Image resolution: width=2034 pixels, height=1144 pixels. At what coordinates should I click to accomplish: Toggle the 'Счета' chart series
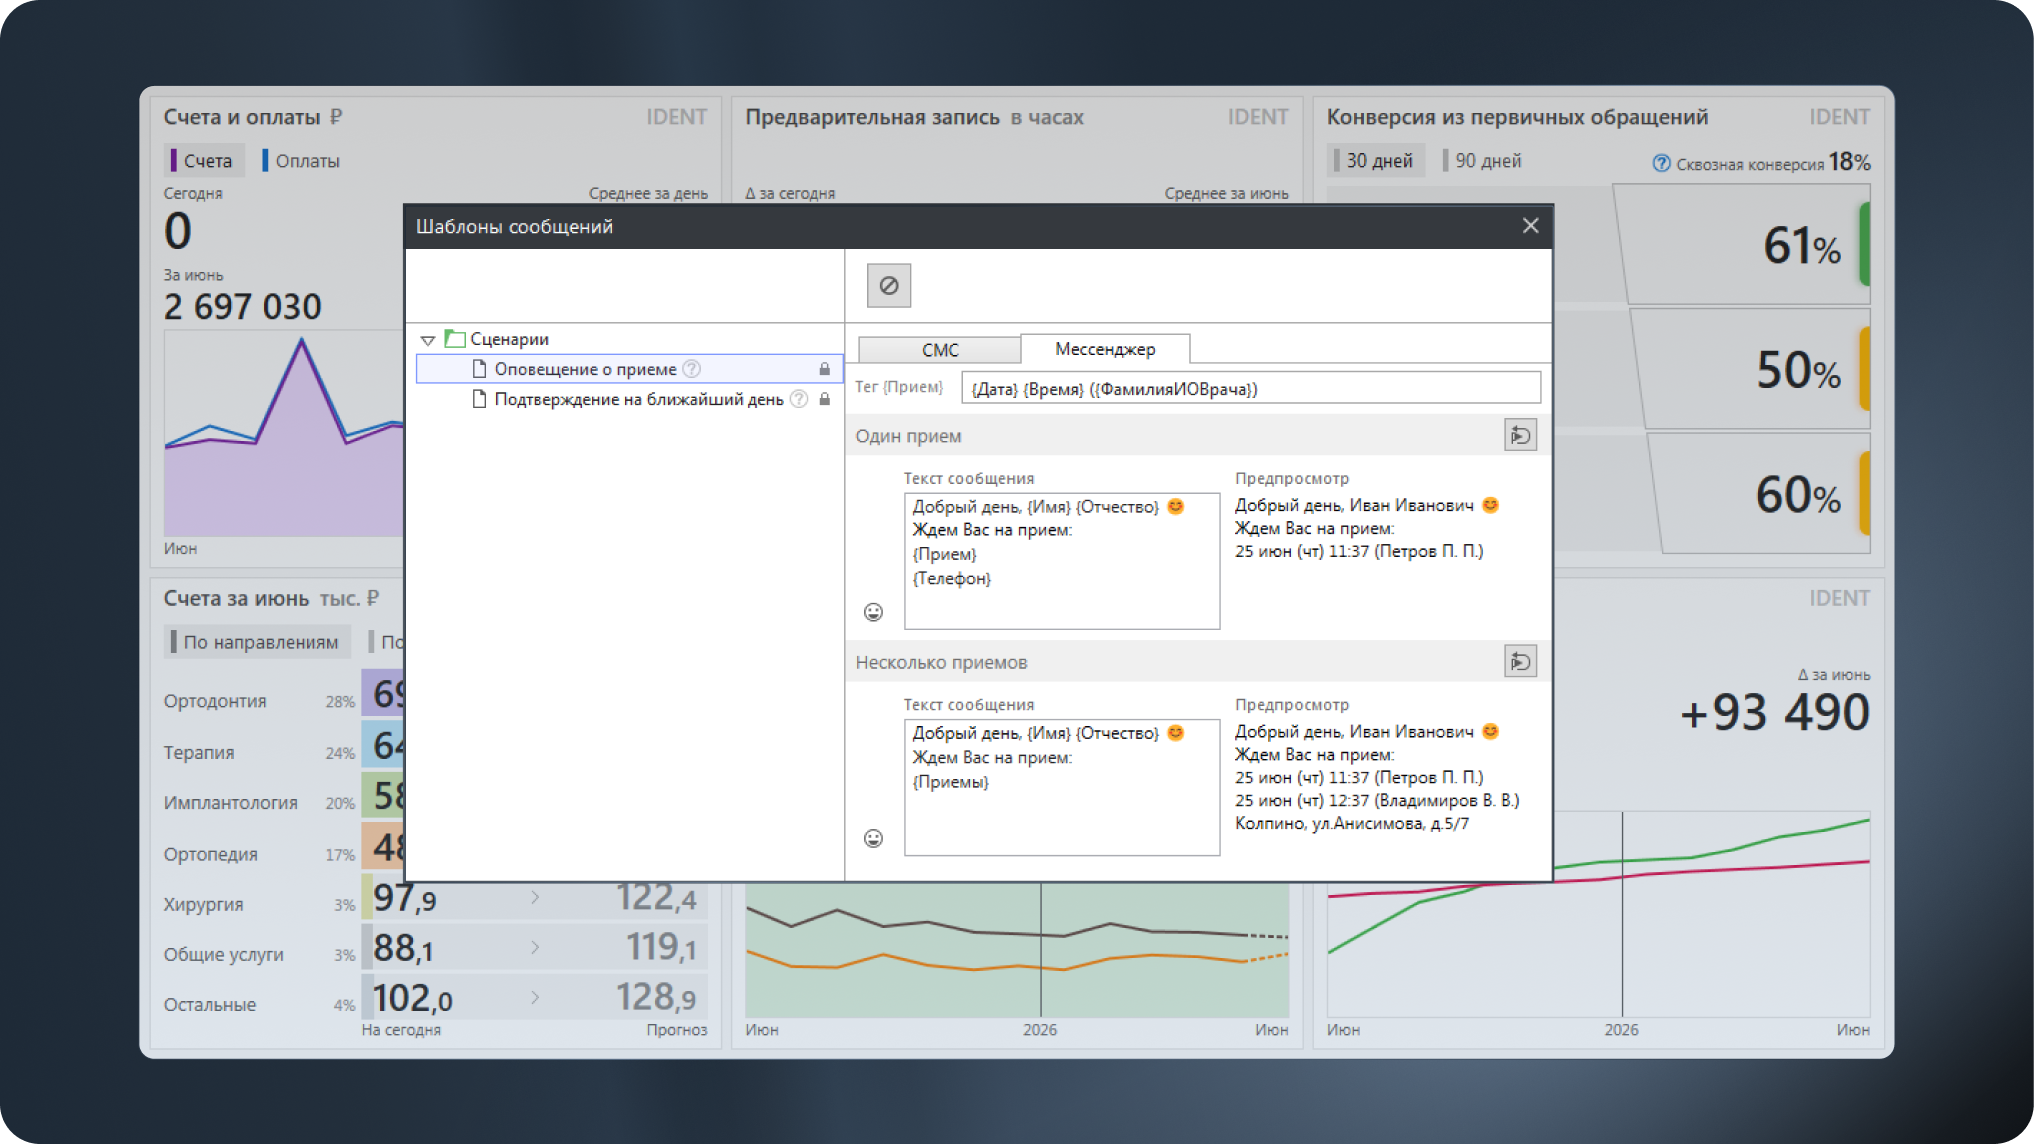pos(201,160)
